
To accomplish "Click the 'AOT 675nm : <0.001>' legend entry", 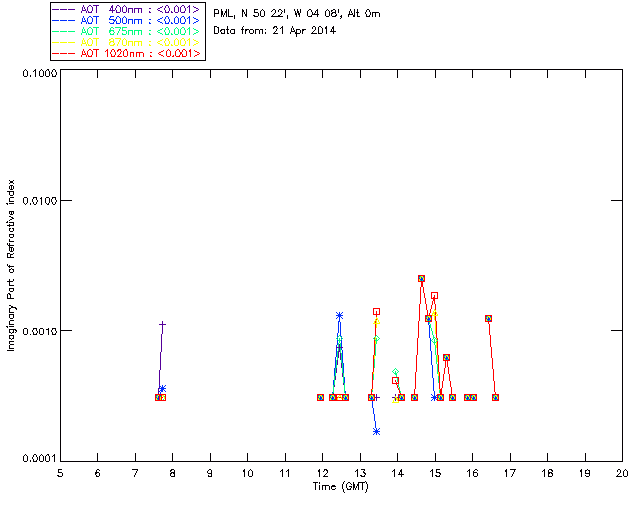I will click(126, 31).
